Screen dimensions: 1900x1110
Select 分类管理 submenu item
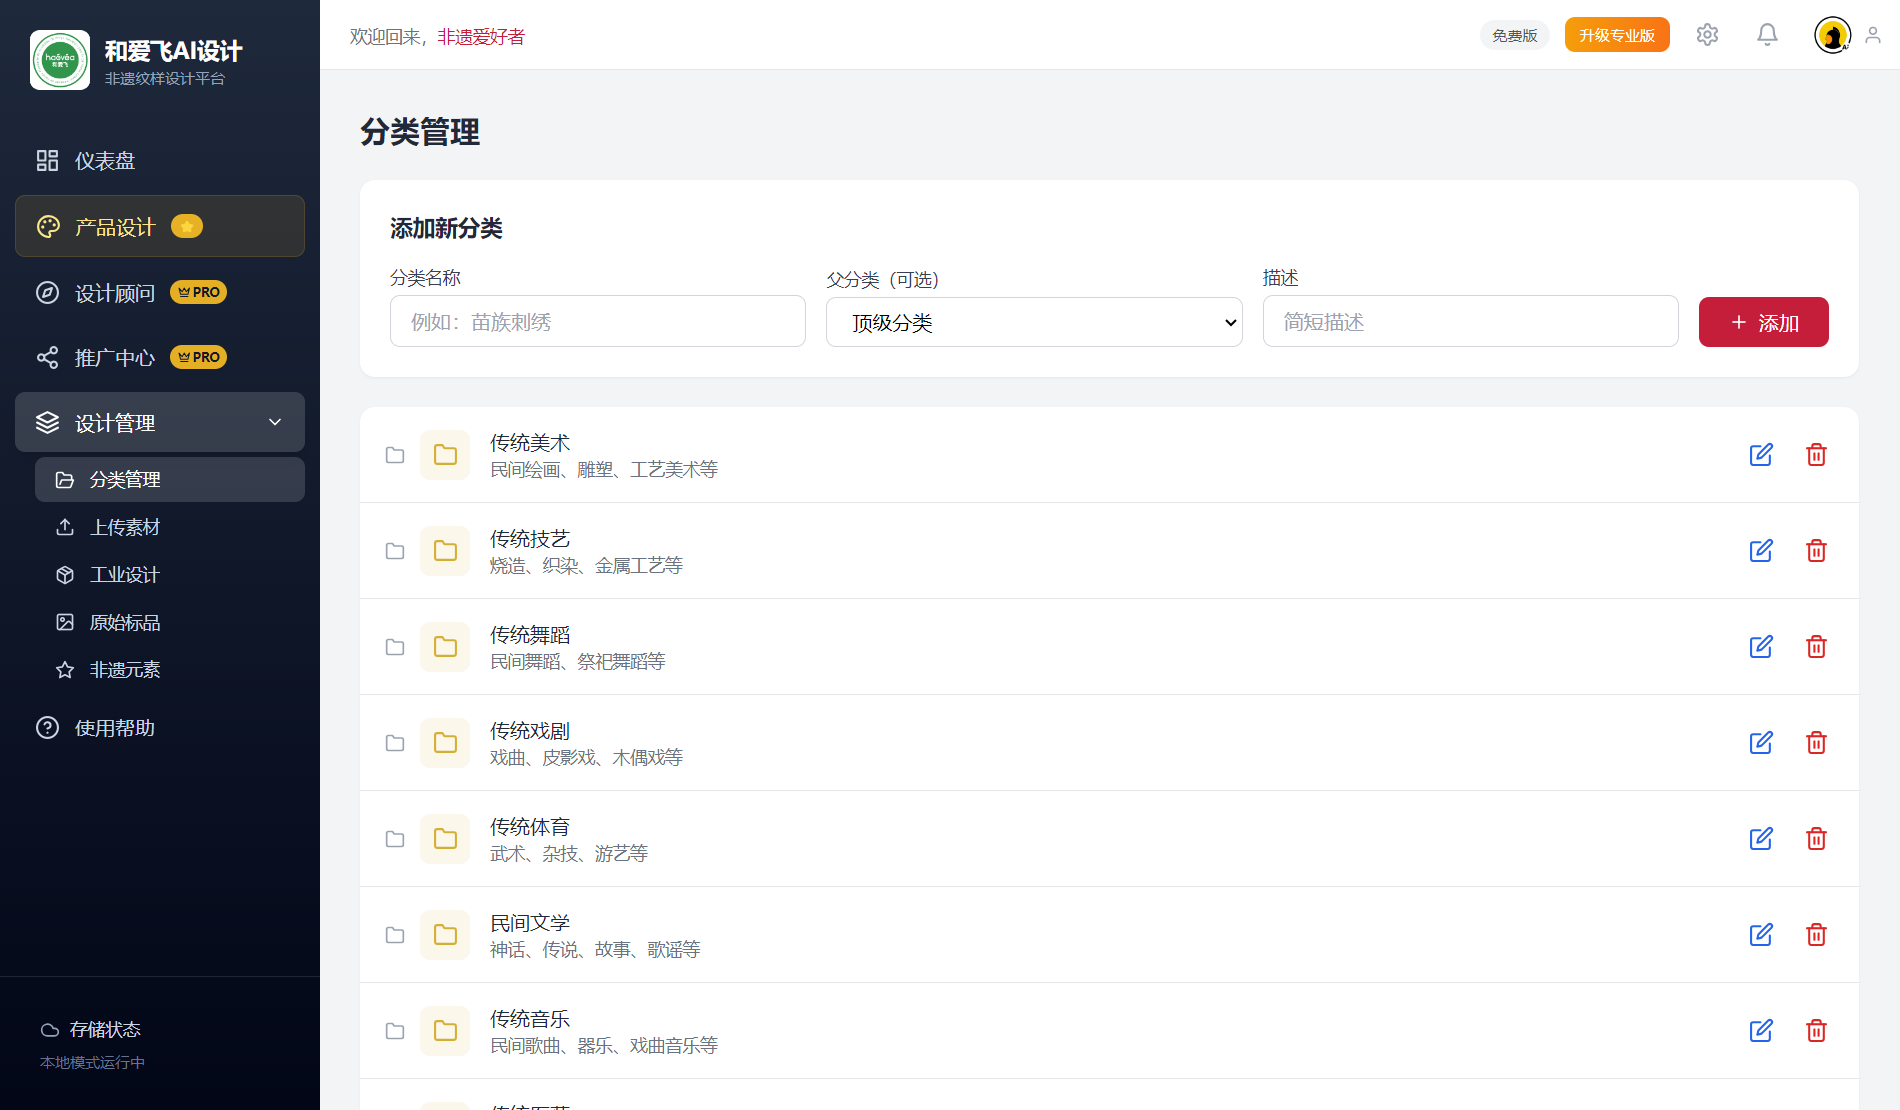pos(170,479)
